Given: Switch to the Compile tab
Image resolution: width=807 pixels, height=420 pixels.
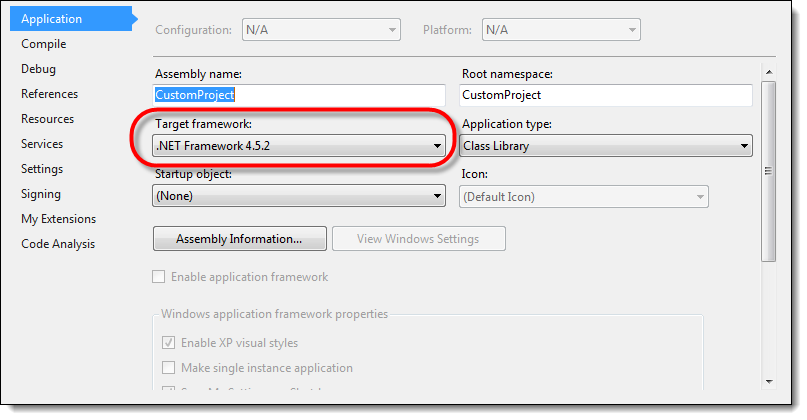Looking at the screenshot, I should (44, 44).
